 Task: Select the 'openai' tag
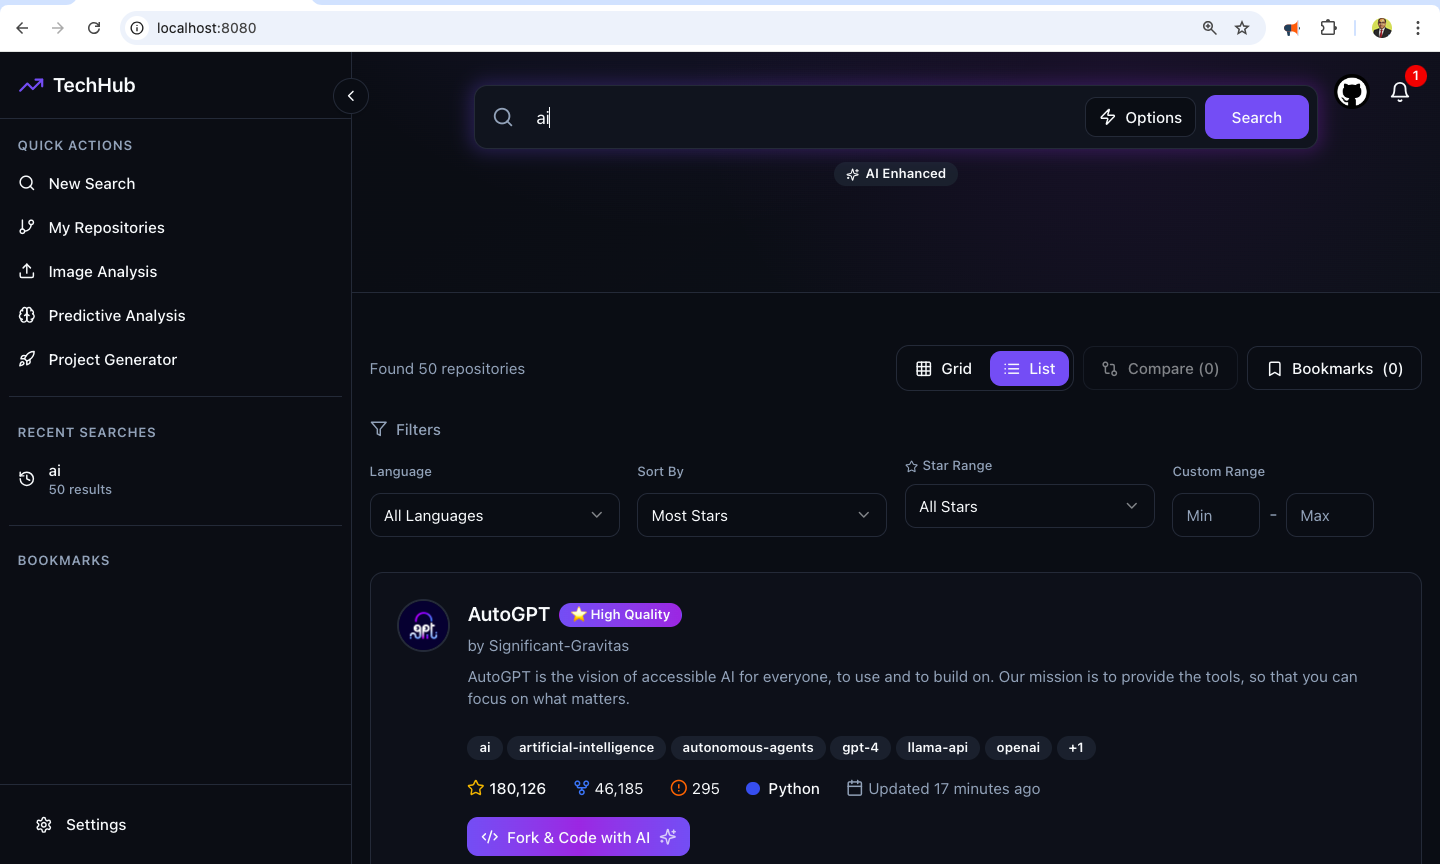[x=1018, y=748]
